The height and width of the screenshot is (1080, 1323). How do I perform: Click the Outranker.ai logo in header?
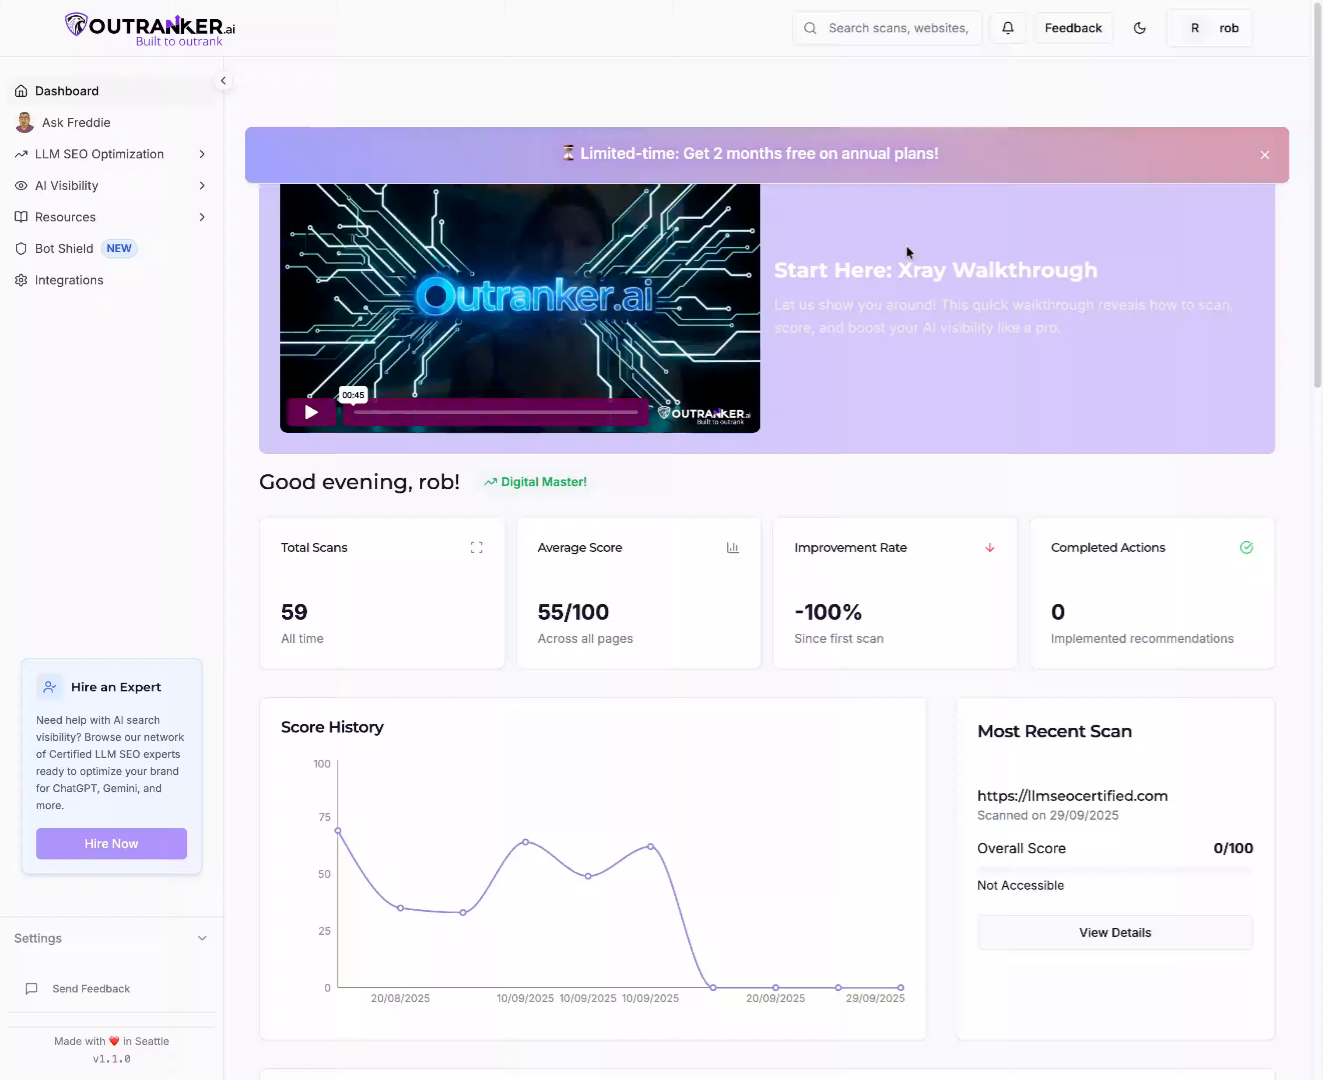pyautogui.click(x=150, y=29)
